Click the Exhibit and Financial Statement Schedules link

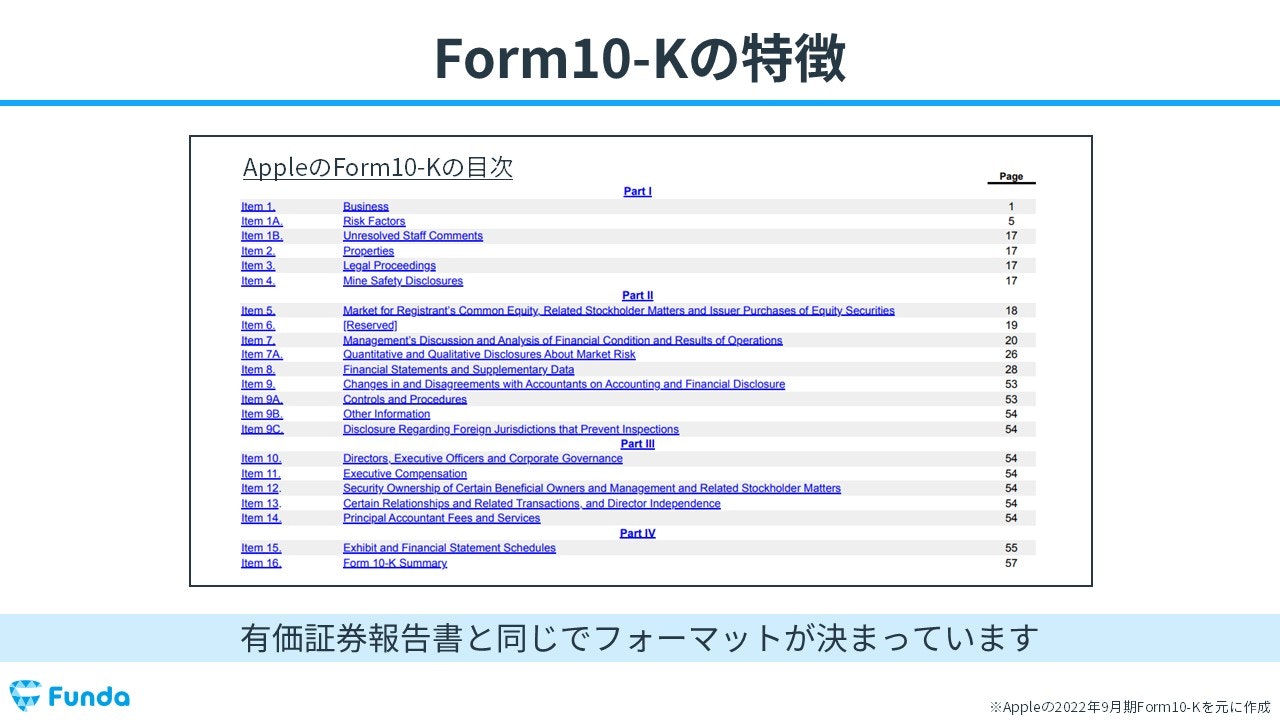point(449,547)
